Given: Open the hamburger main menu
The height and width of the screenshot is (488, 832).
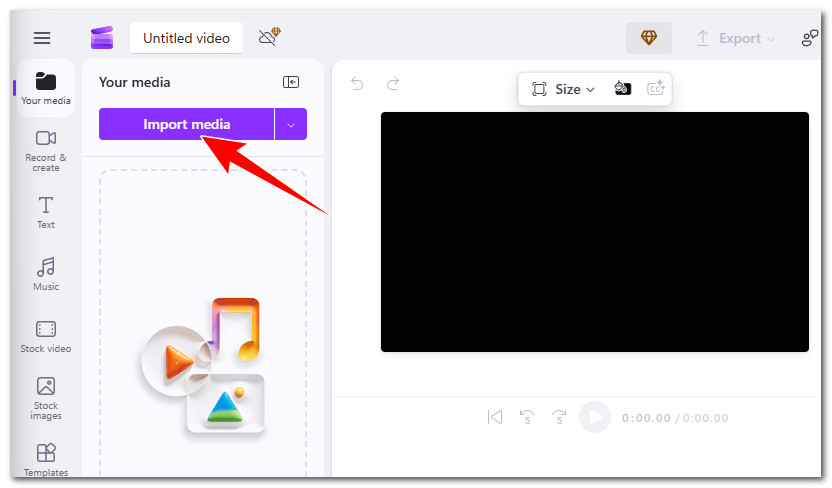Looking at the screenshot, I should (x=42, y=38).
